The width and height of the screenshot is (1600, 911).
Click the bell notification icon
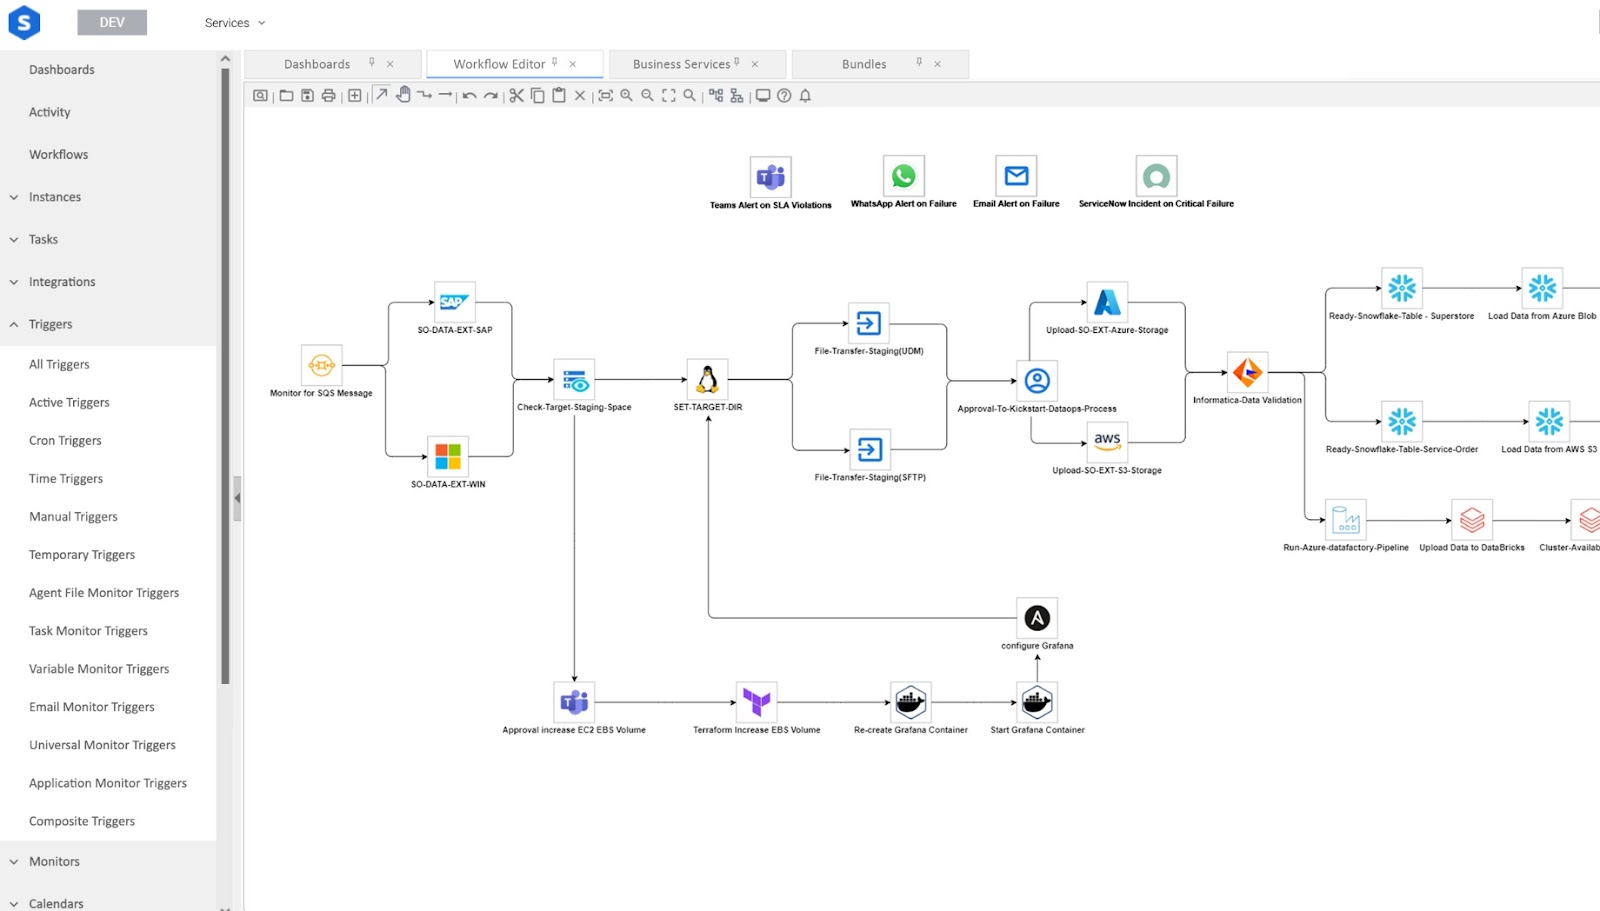point(805,96)
